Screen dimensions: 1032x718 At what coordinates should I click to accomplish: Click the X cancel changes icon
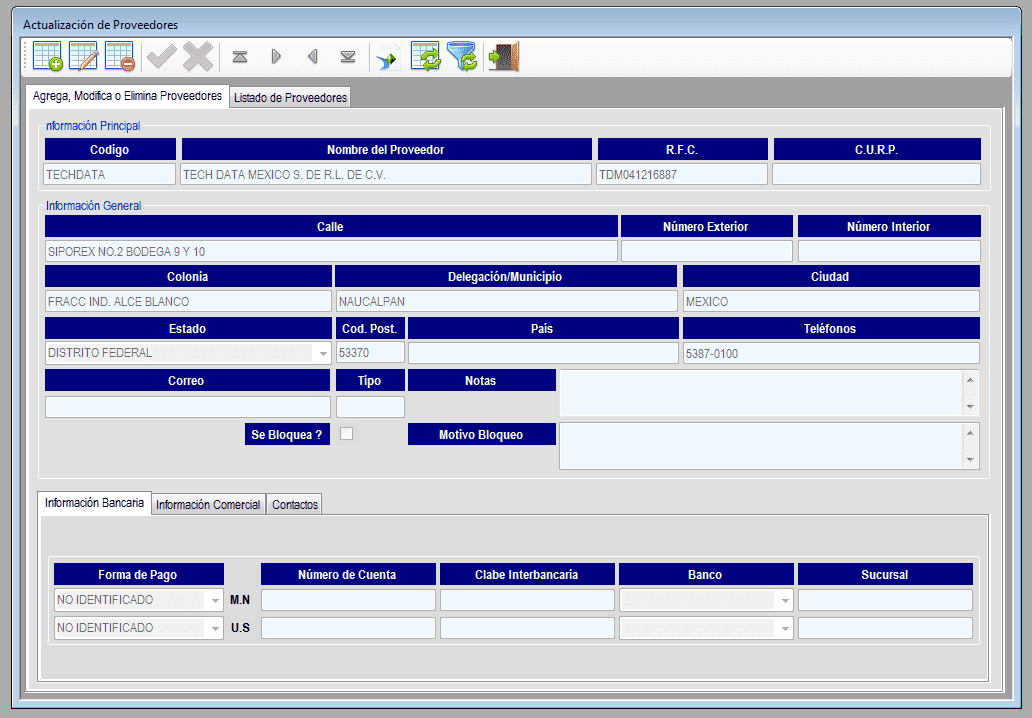197,56
